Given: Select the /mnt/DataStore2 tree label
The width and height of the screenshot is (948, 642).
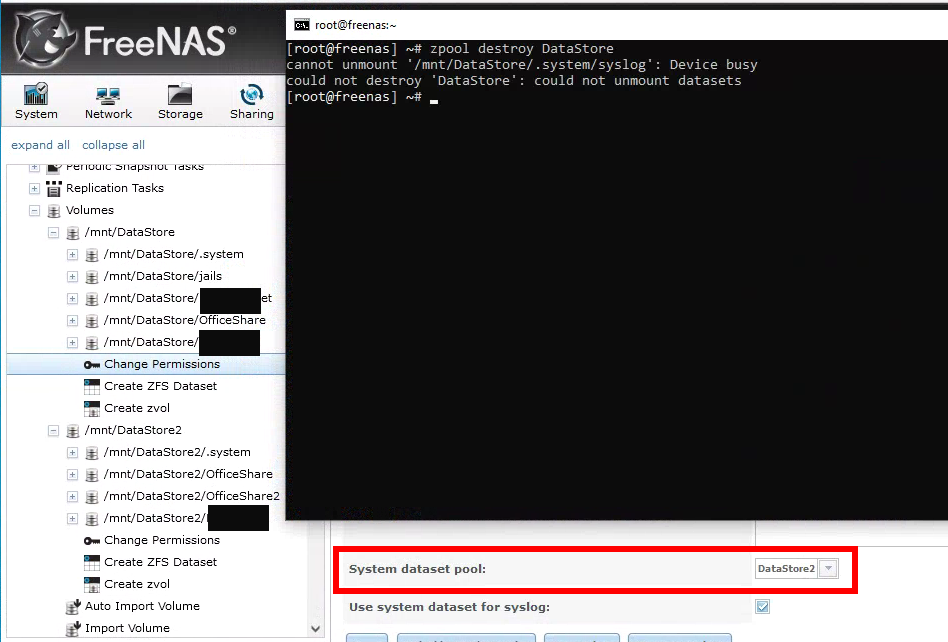Looking at the screenshot, I should [133, 430].
